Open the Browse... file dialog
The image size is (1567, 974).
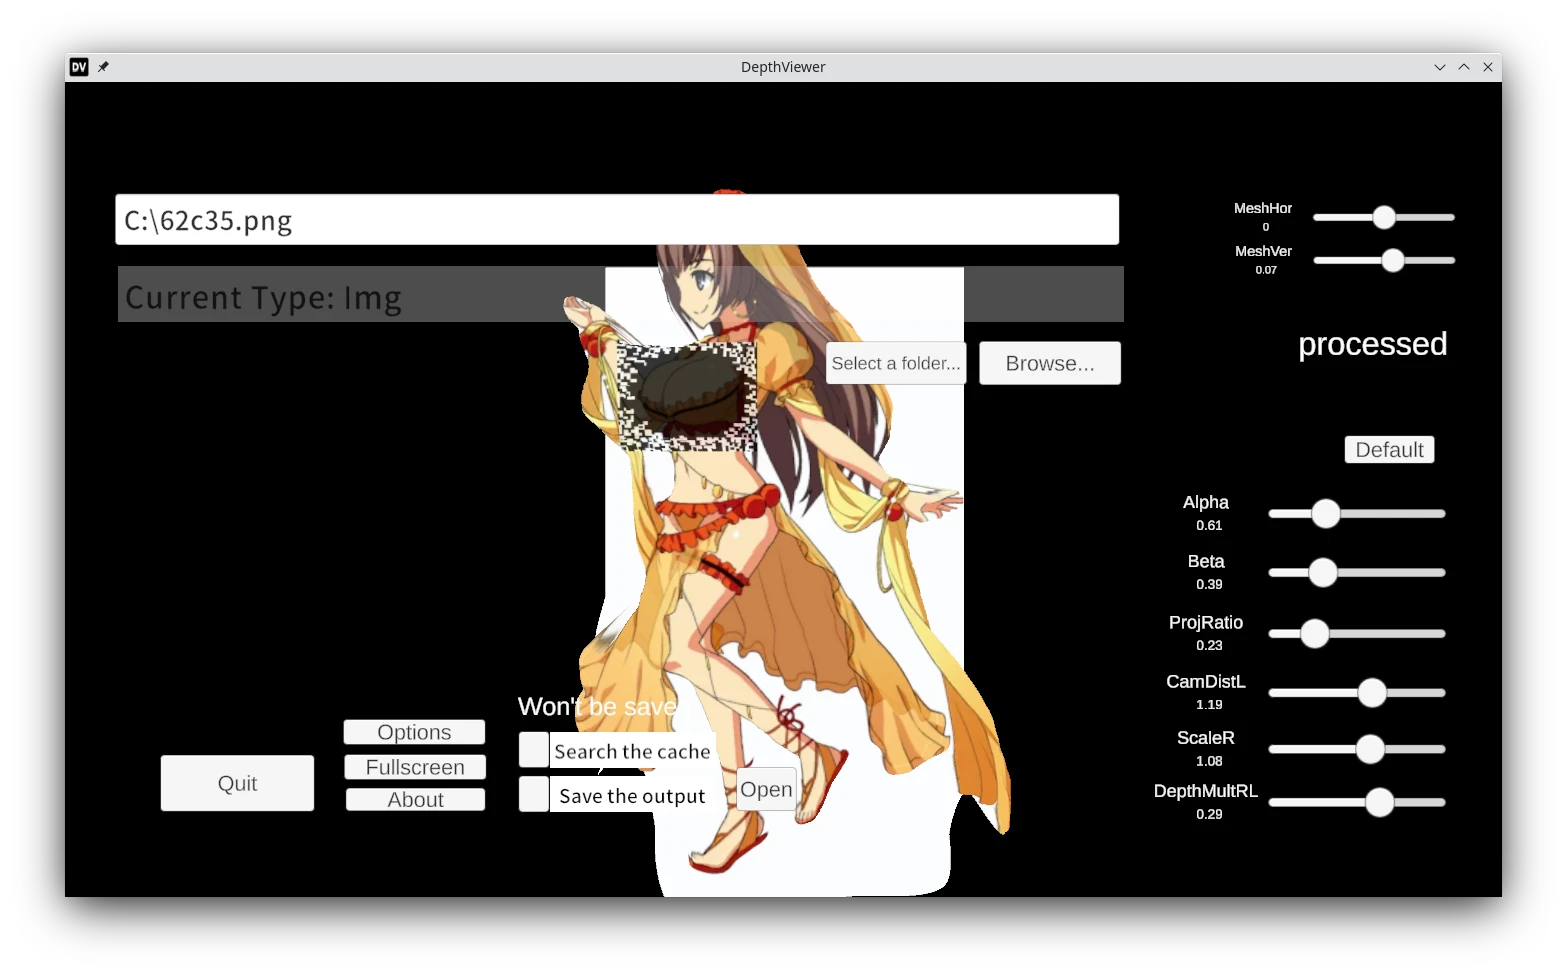tap(1050, 363)
